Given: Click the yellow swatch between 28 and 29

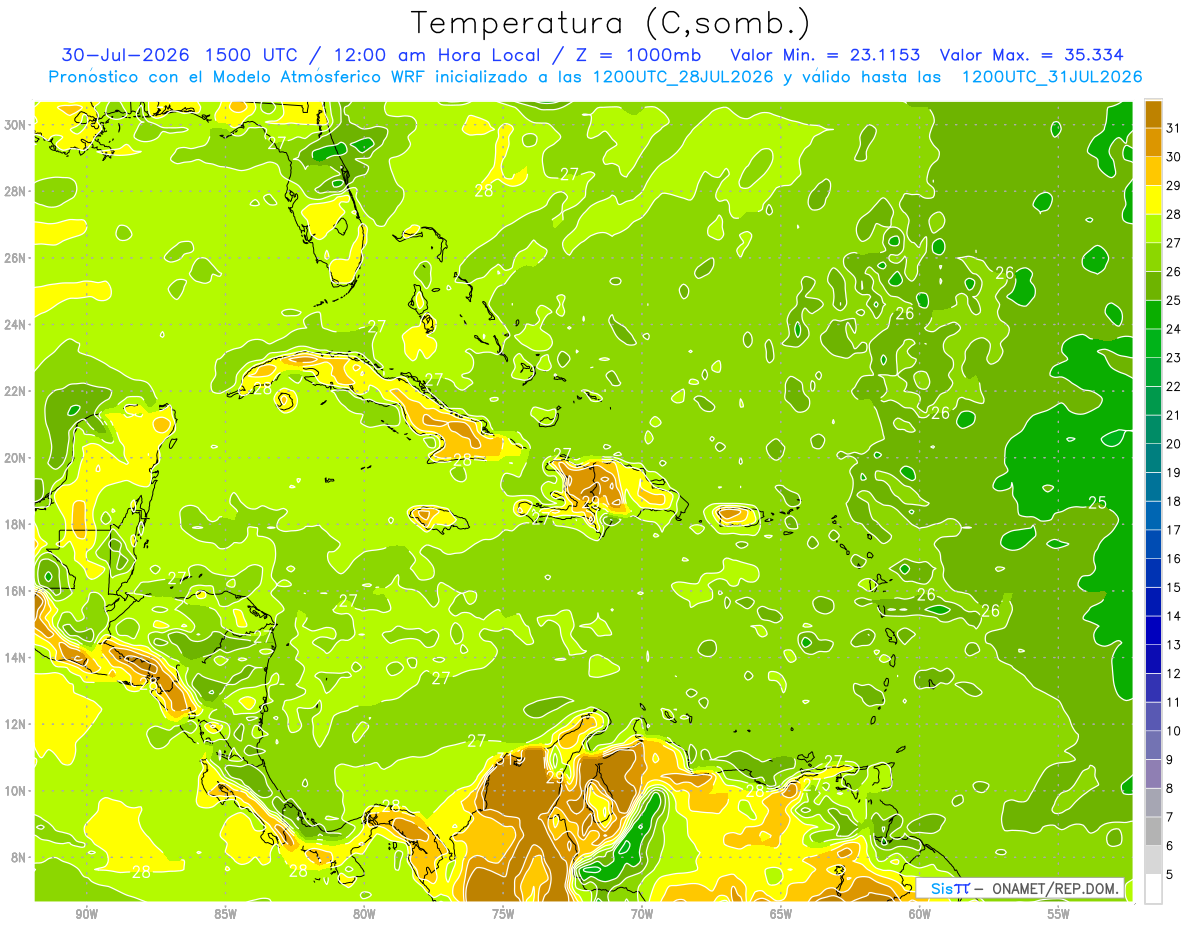Looking at the screenshot, I should (1153, 199).
